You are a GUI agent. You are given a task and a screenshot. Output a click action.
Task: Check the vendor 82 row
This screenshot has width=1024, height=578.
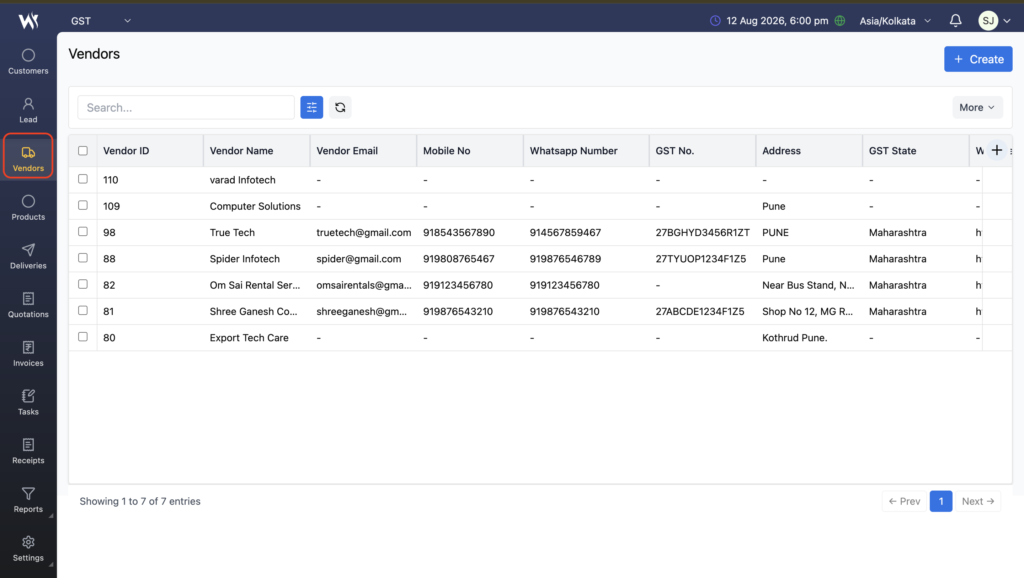pyautogui.click(x=83, y=284)
